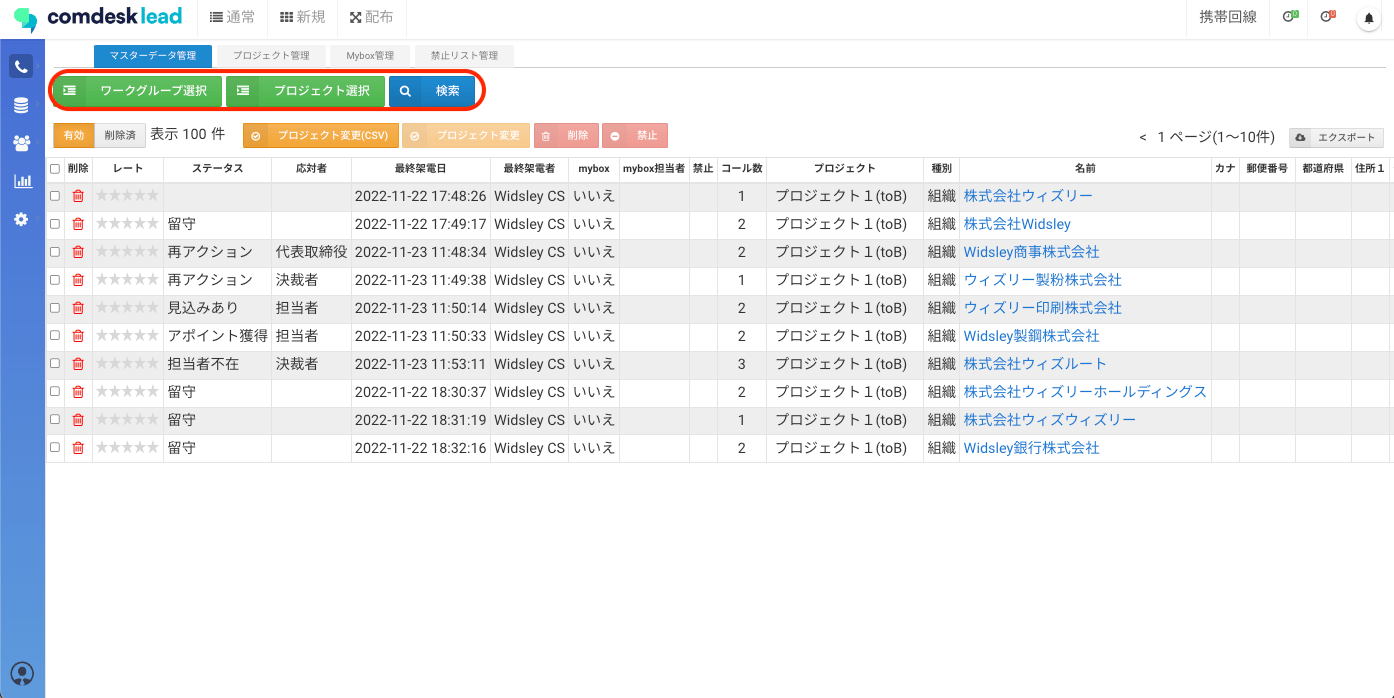The height and width of the screenshot is (698, 1394).
Task: Select the Mybox管理 tab
Action: click(x=370, y=56)
